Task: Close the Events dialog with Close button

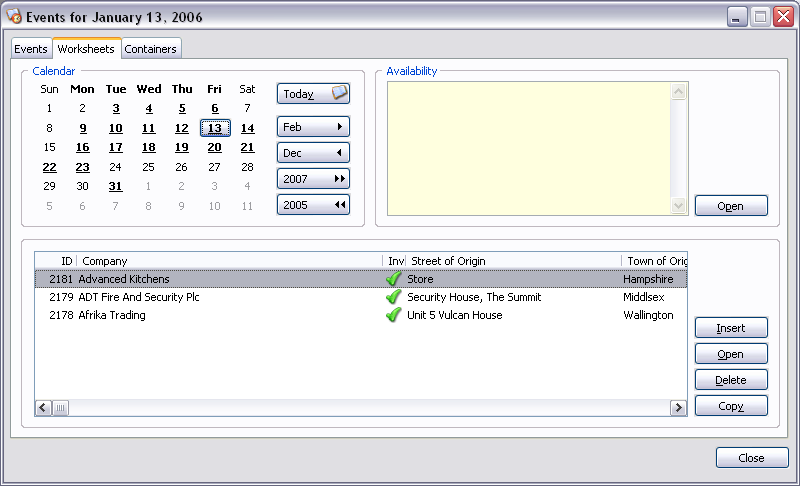Action: [x=751, y=458]
